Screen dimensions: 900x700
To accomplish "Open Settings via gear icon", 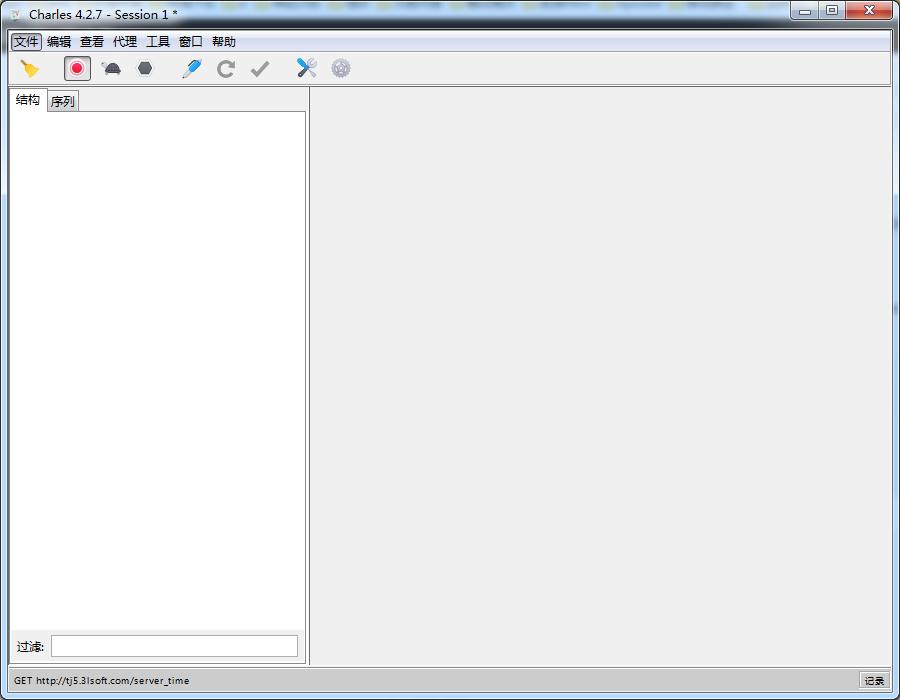I will coord(341,68).
